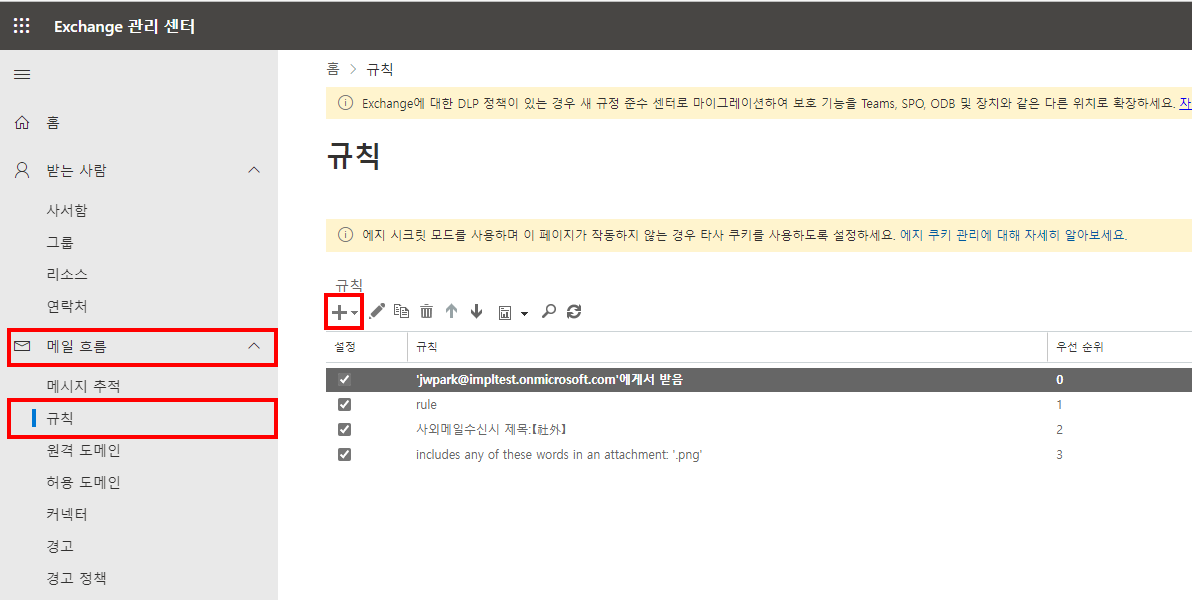Sort by 설정 column header
1192x600 pixels.
tap(345, 347)
